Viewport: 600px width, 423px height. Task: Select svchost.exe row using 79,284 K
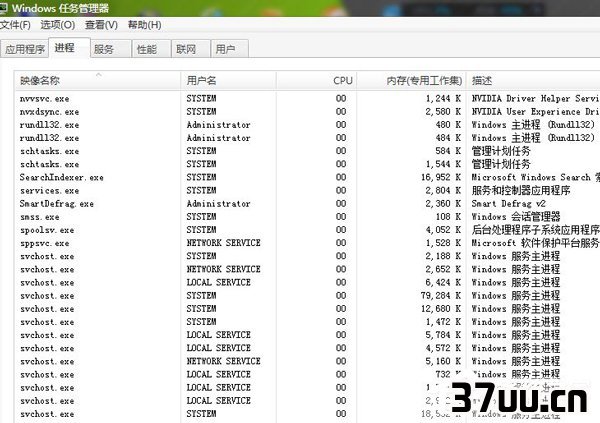[308, 296]
